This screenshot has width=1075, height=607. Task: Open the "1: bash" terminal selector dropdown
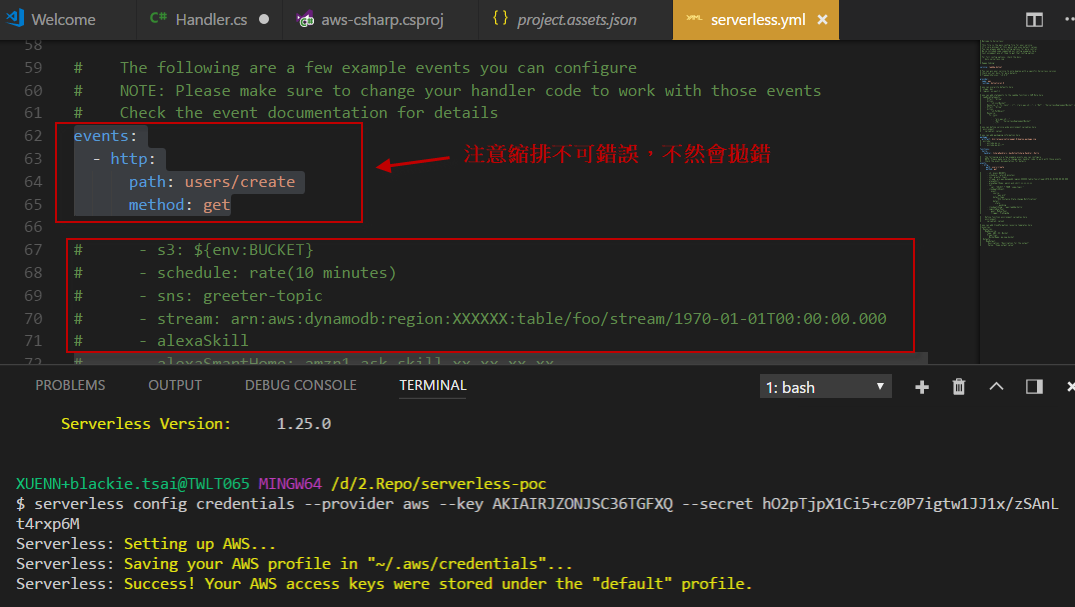click(825, 387)
